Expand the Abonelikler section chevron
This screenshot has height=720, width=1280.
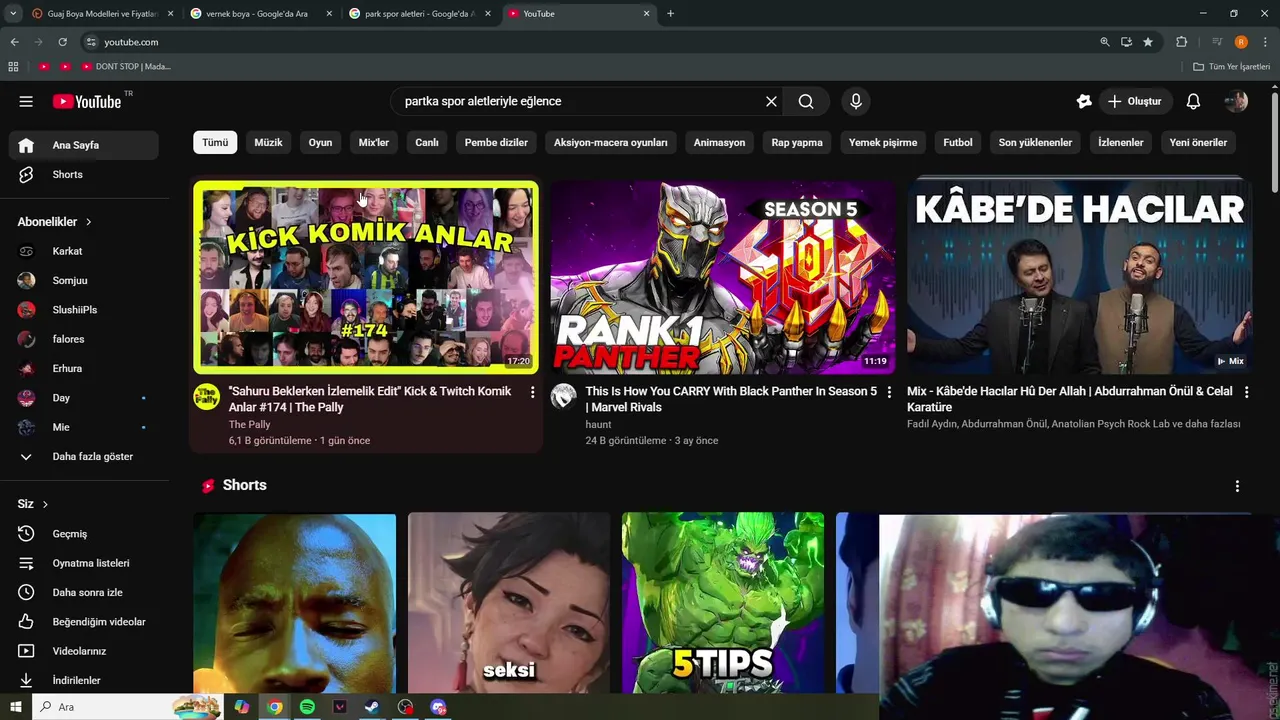[88, 222]
